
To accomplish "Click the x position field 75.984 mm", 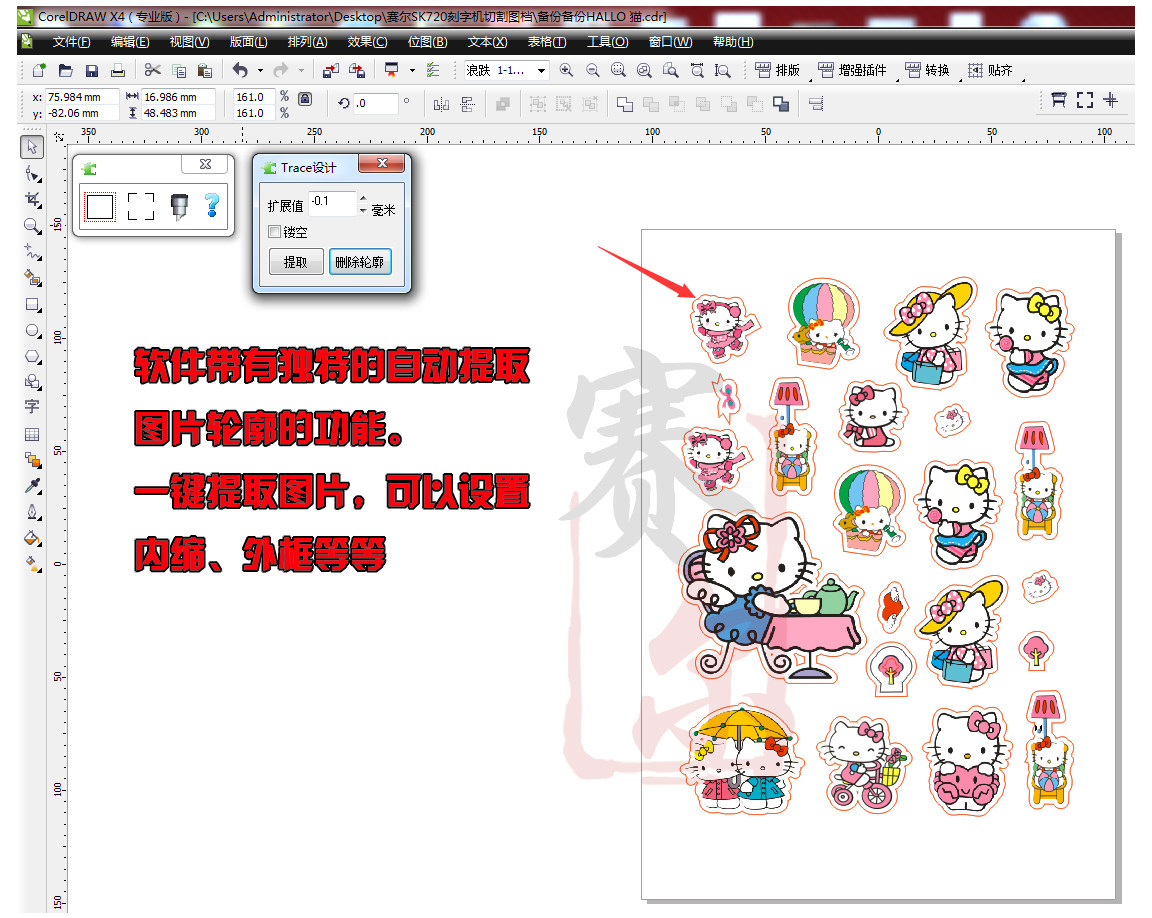I will [82, 96].
